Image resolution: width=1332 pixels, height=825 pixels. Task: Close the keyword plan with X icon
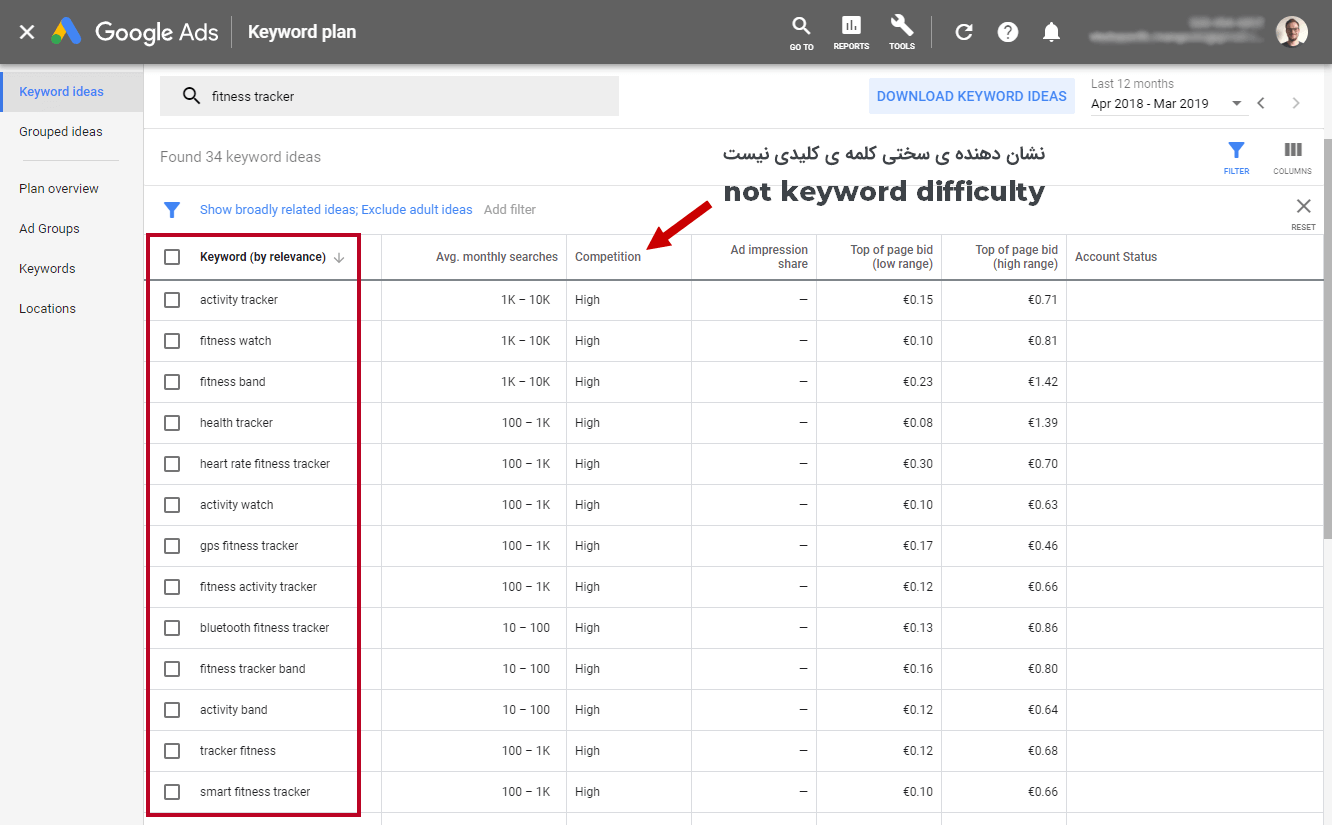pyautogui.click(x=27, y=32)
